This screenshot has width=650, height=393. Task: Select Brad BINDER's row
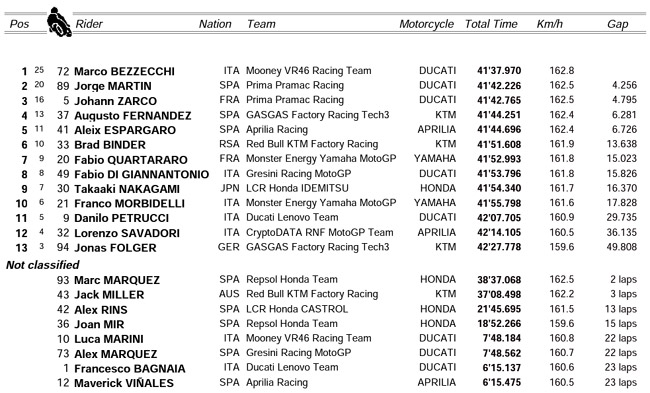click(326, 144)
